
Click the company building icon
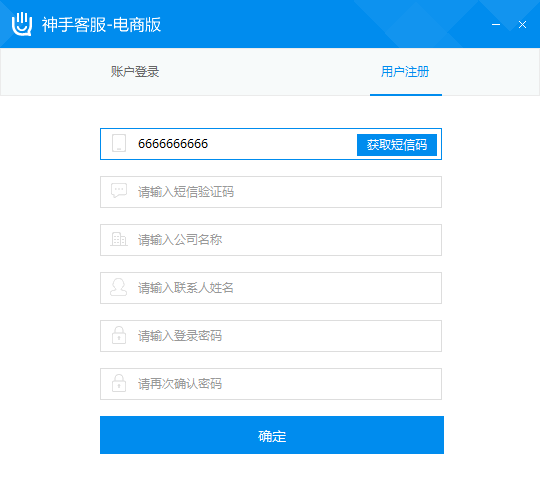tap(119, 239)
